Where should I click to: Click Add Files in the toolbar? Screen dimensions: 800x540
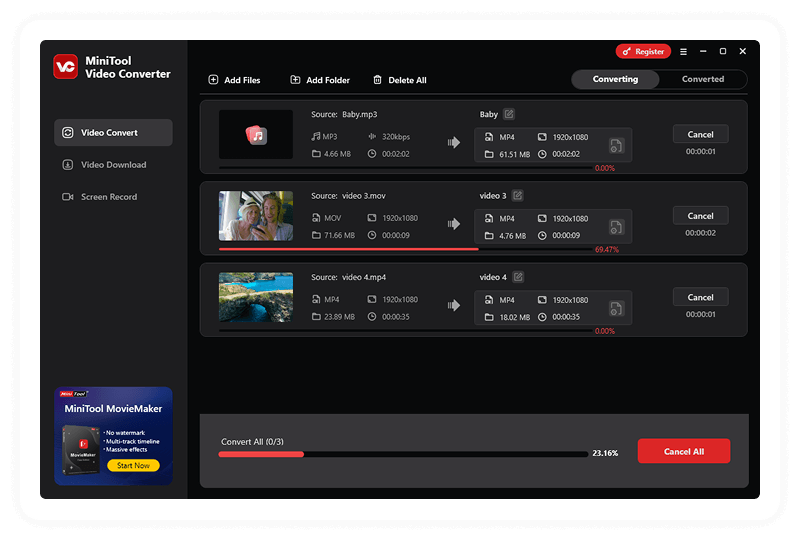(x=234, y=80)
